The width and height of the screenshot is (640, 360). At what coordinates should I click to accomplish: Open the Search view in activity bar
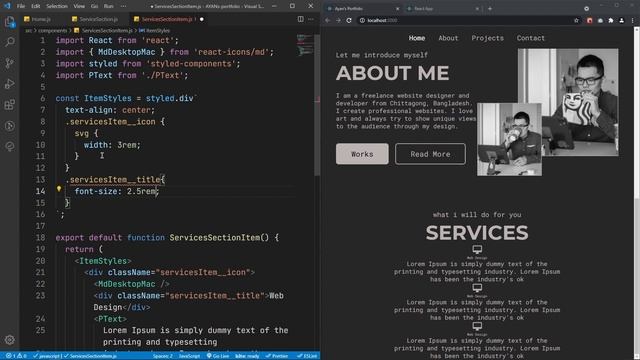click(x=10, y=42)
